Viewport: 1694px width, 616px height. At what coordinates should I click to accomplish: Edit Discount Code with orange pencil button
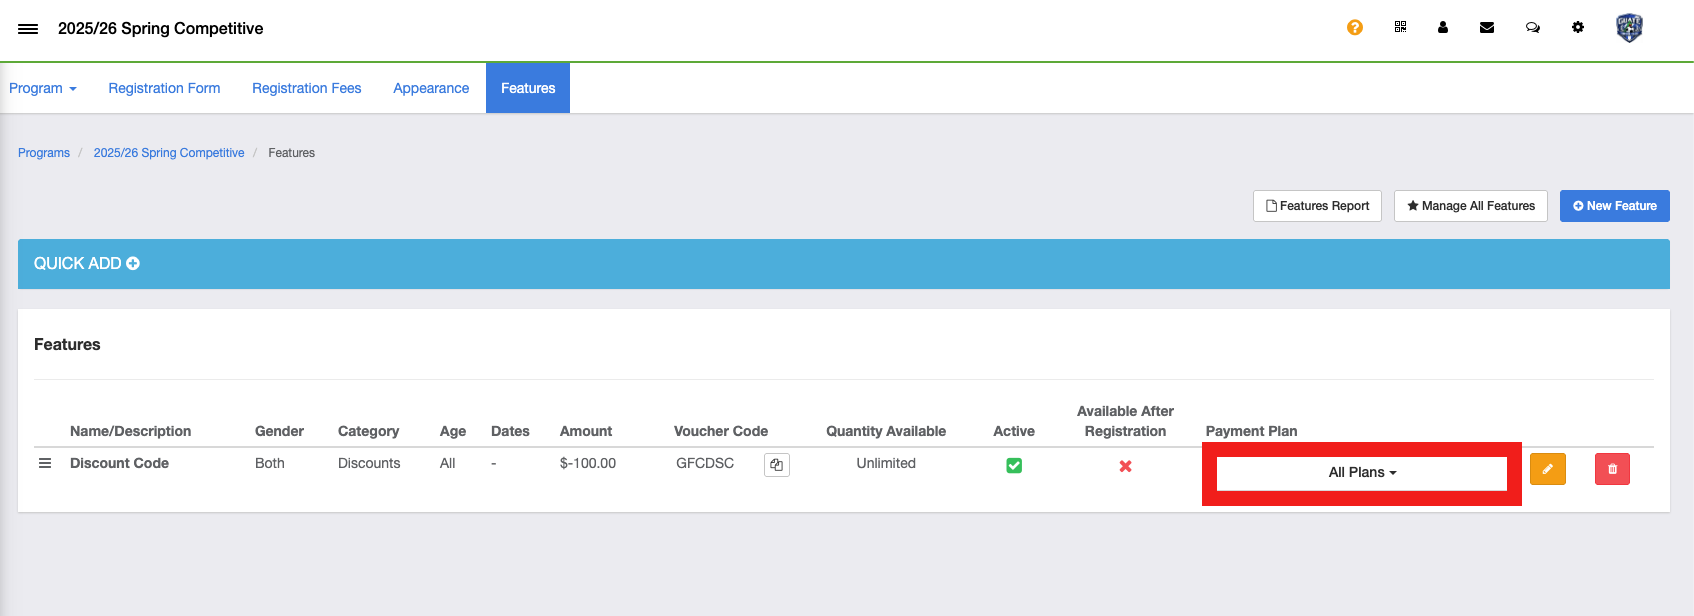[x=1547, y=469]
